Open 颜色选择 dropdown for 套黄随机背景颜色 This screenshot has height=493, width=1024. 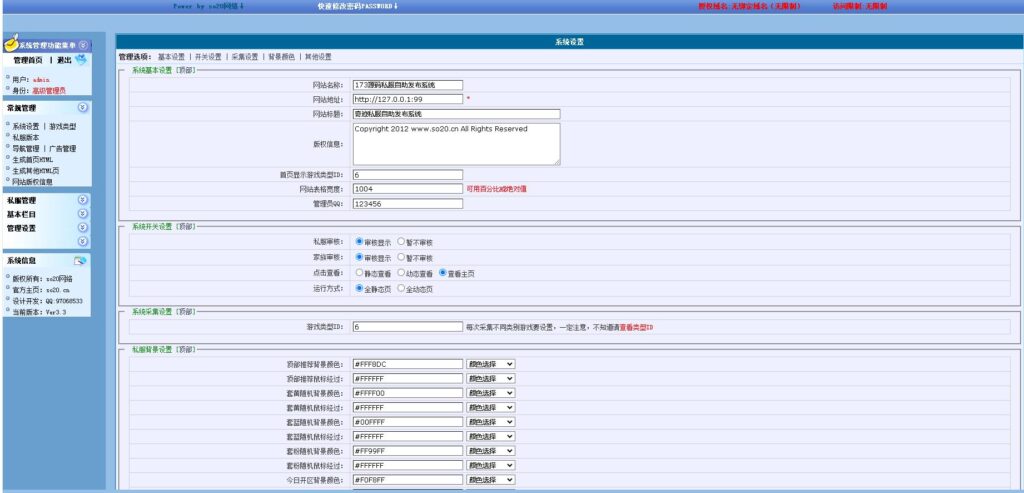[490, 393]
